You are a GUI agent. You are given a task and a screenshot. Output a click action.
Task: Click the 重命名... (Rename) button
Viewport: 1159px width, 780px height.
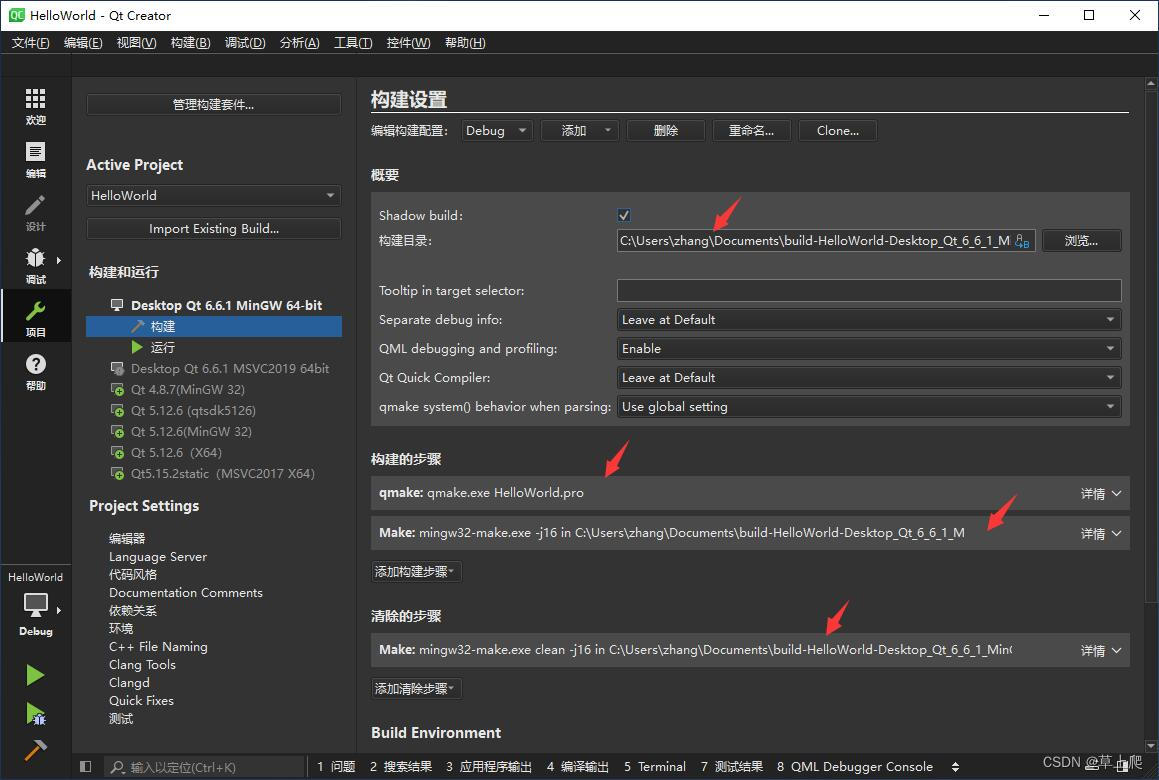[x=751, y=131]
